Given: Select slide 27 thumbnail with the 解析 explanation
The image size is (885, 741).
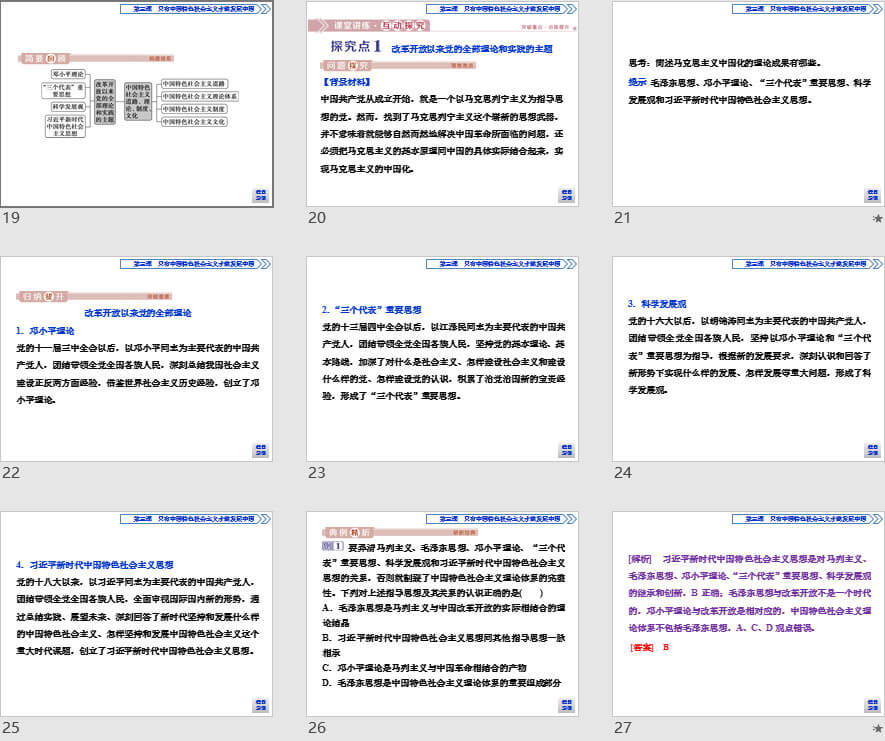Looking at the screenshot, I should pyautogui.click(x=748, y=614).
